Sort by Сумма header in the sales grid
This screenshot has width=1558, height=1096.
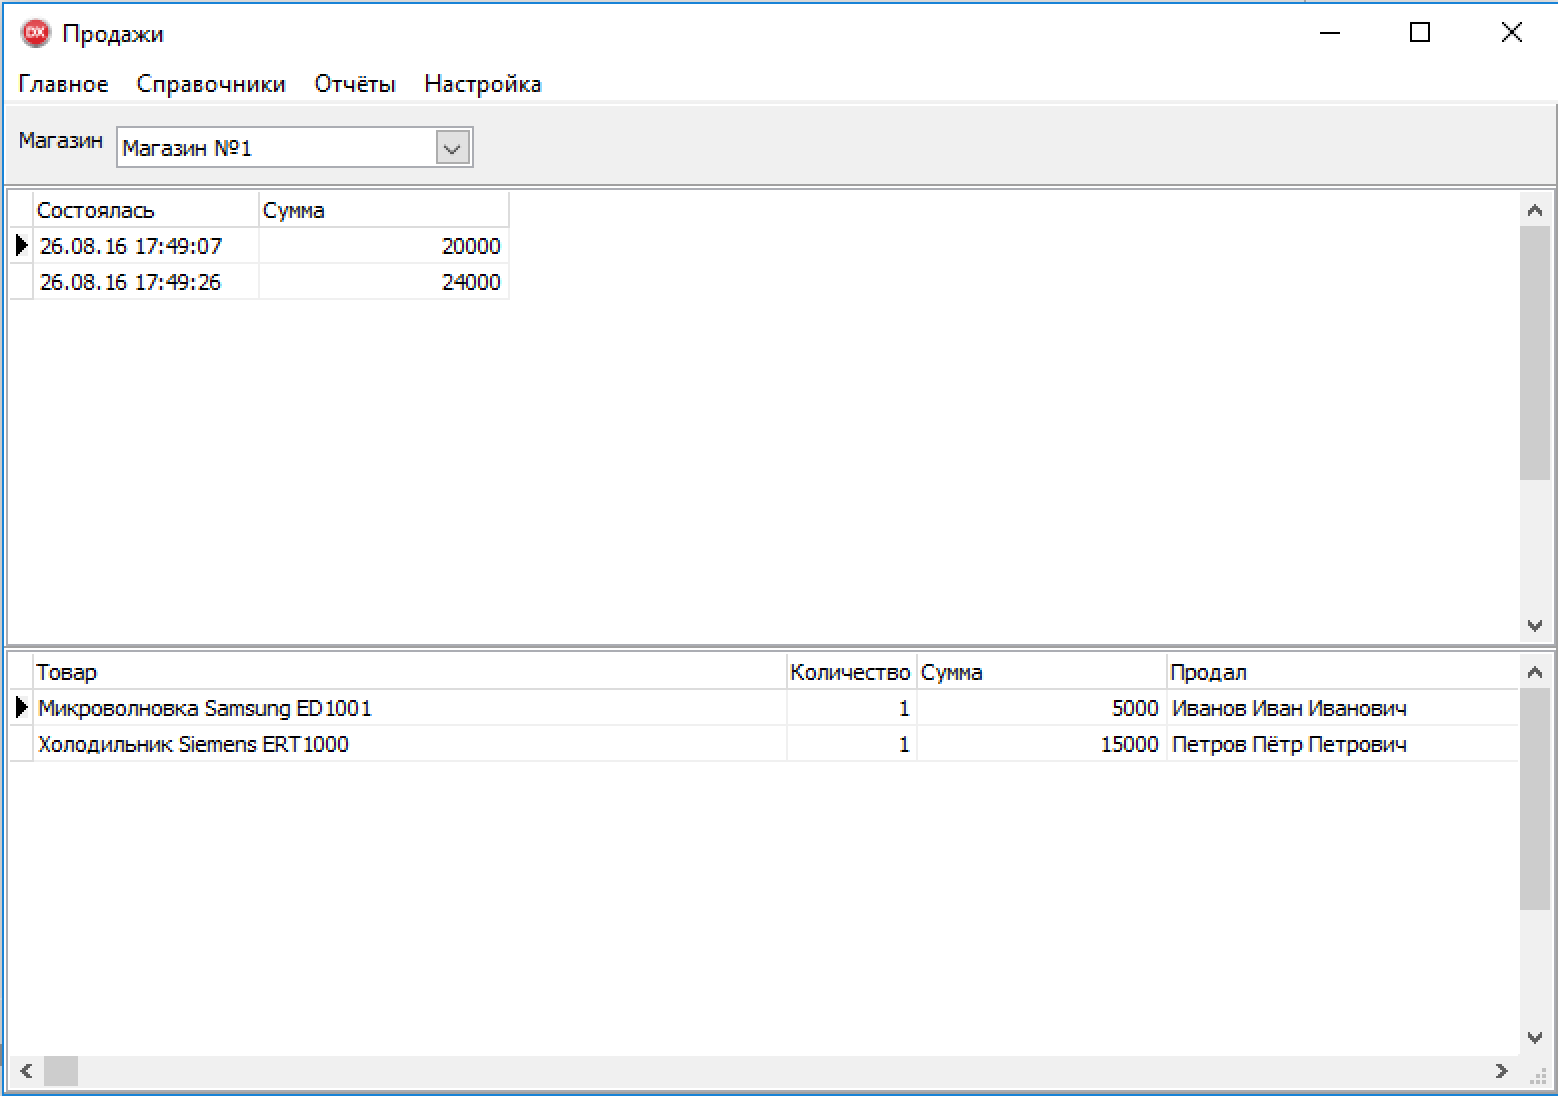384,210
